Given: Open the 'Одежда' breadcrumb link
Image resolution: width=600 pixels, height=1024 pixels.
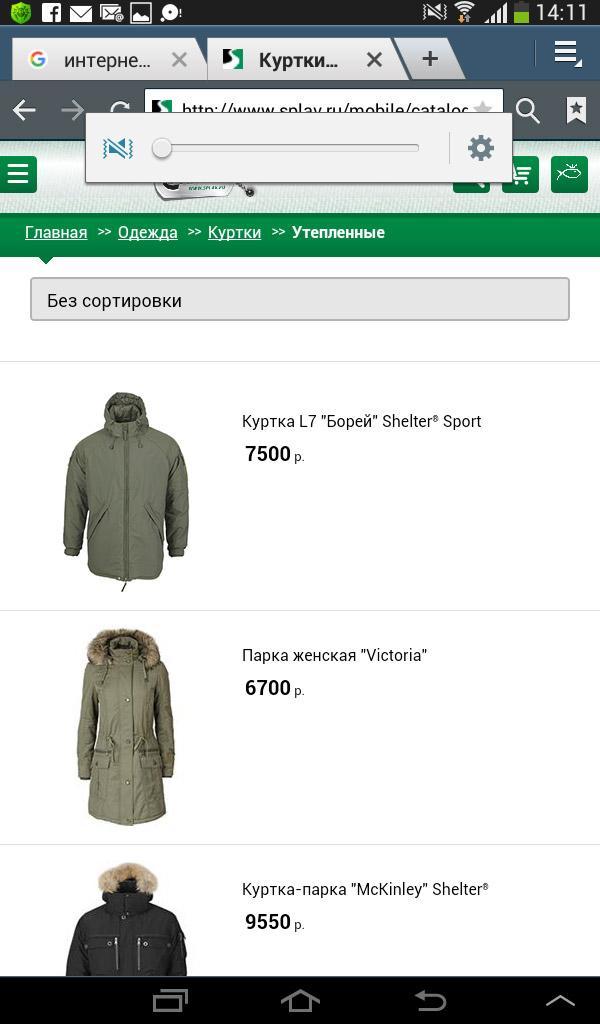Looking at the screenshot, I should pos(148,232).
